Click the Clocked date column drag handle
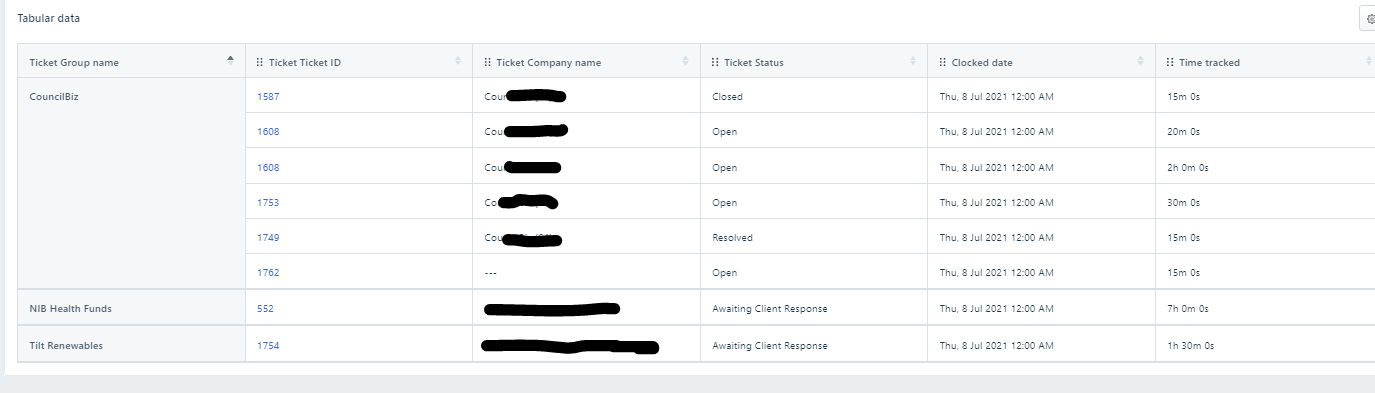This screenshot has height=393, width=1375. click(x=943, y=62)
